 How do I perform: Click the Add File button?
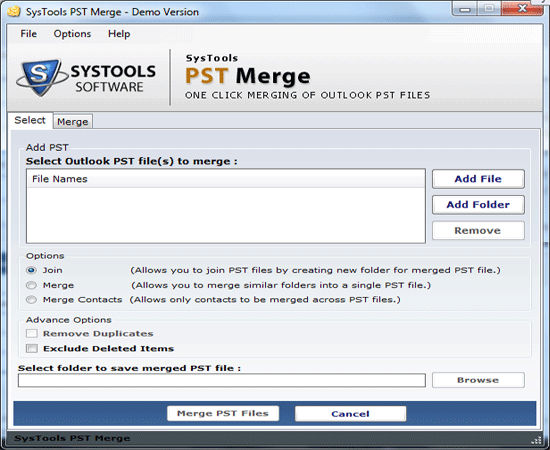point(478,179)
